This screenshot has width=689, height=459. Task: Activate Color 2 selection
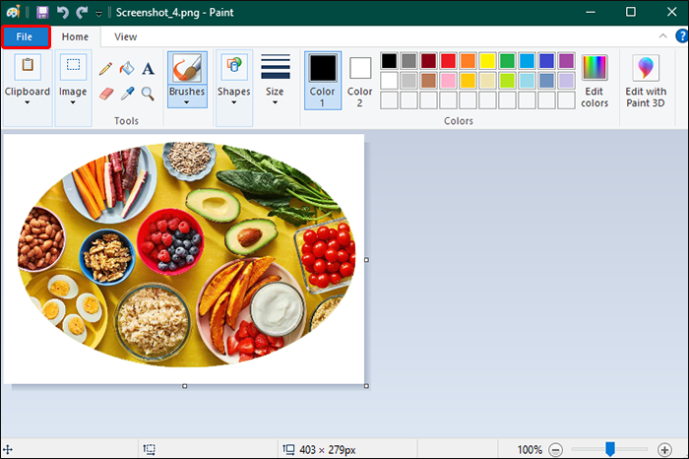click(360, 81)
